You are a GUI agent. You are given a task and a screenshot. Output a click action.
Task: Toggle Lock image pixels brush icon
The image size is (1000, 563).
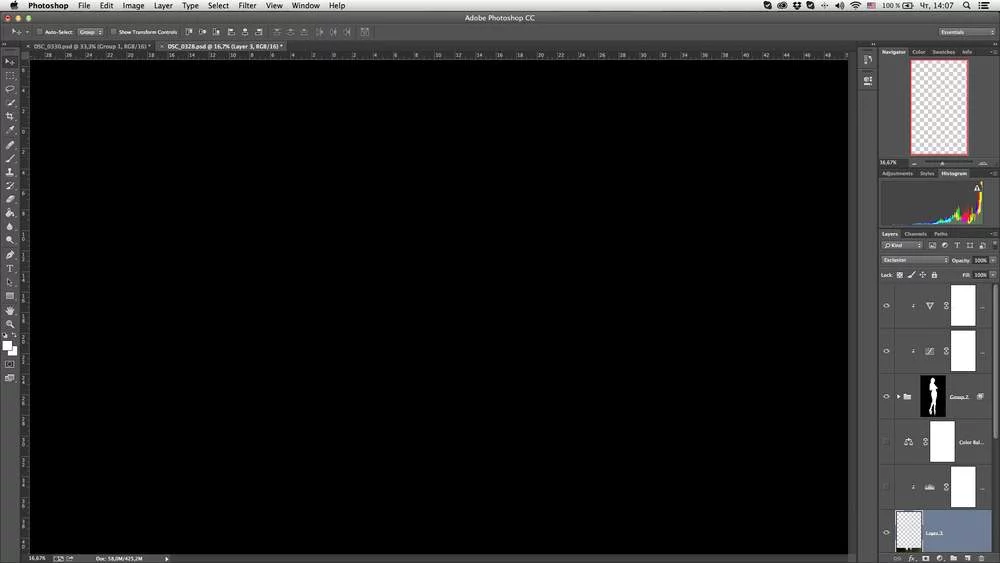click(x=911, y=275)
